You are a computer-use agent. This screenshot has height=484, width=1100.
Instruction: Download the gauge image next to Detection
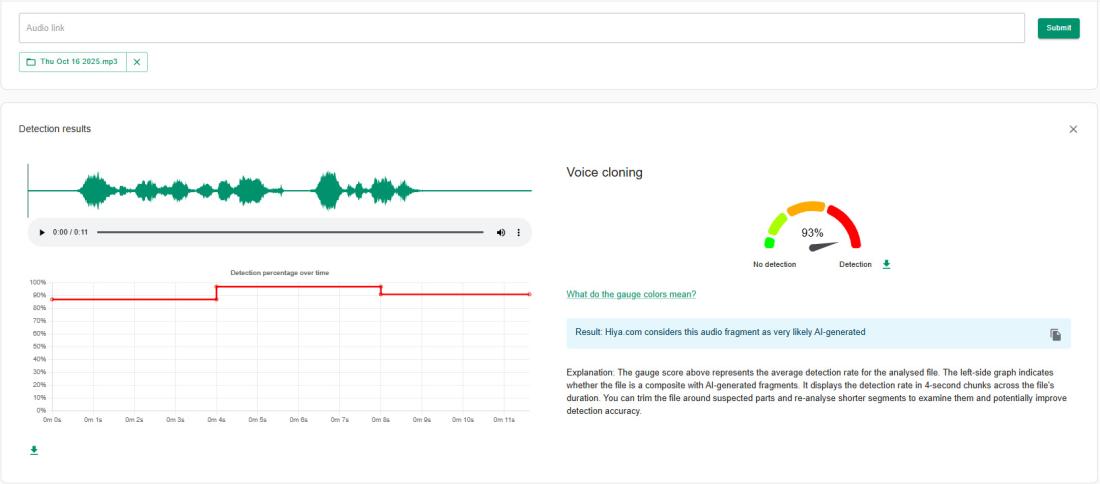tap(885, 265)
